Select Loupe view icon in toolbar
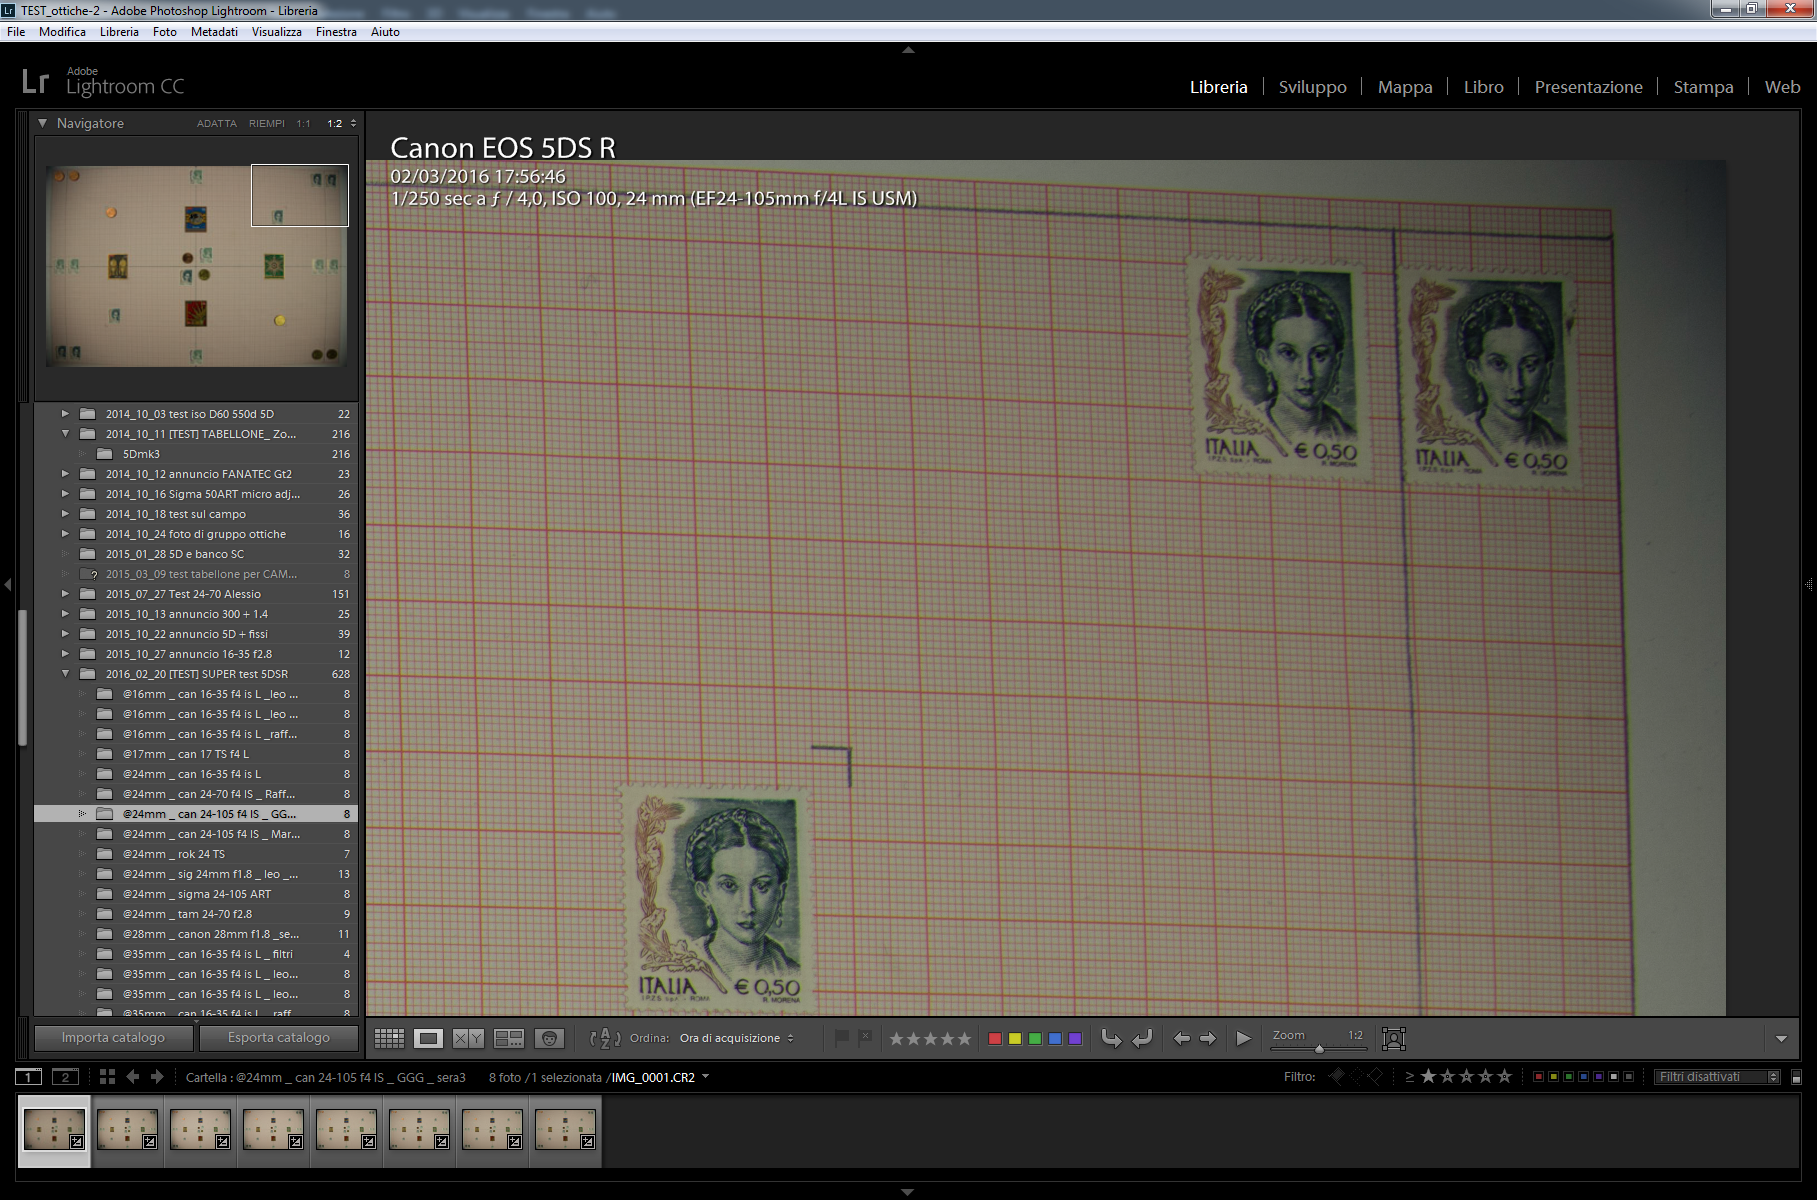Image resolution: width=1817 pixels, height=1200 pixels. coord(429,1039)
